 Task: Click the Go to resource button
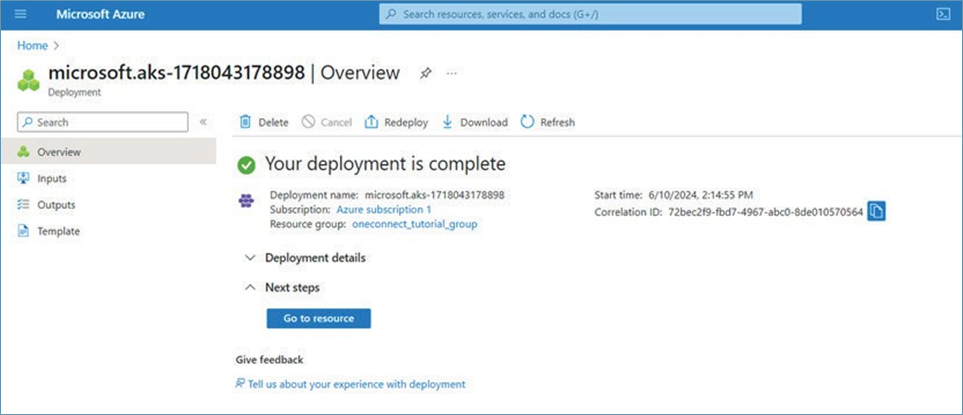(x=318, y=318)
